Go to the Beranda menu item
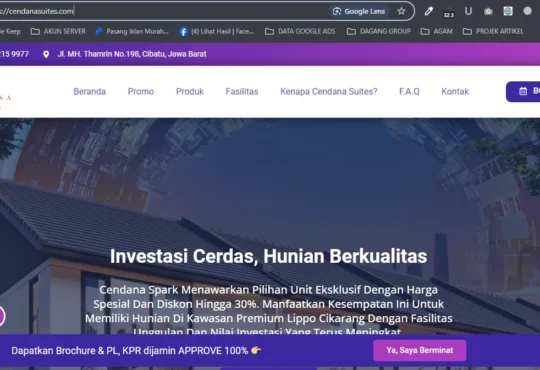The width and height of the screenshot is (540, 370). [90, 92]
